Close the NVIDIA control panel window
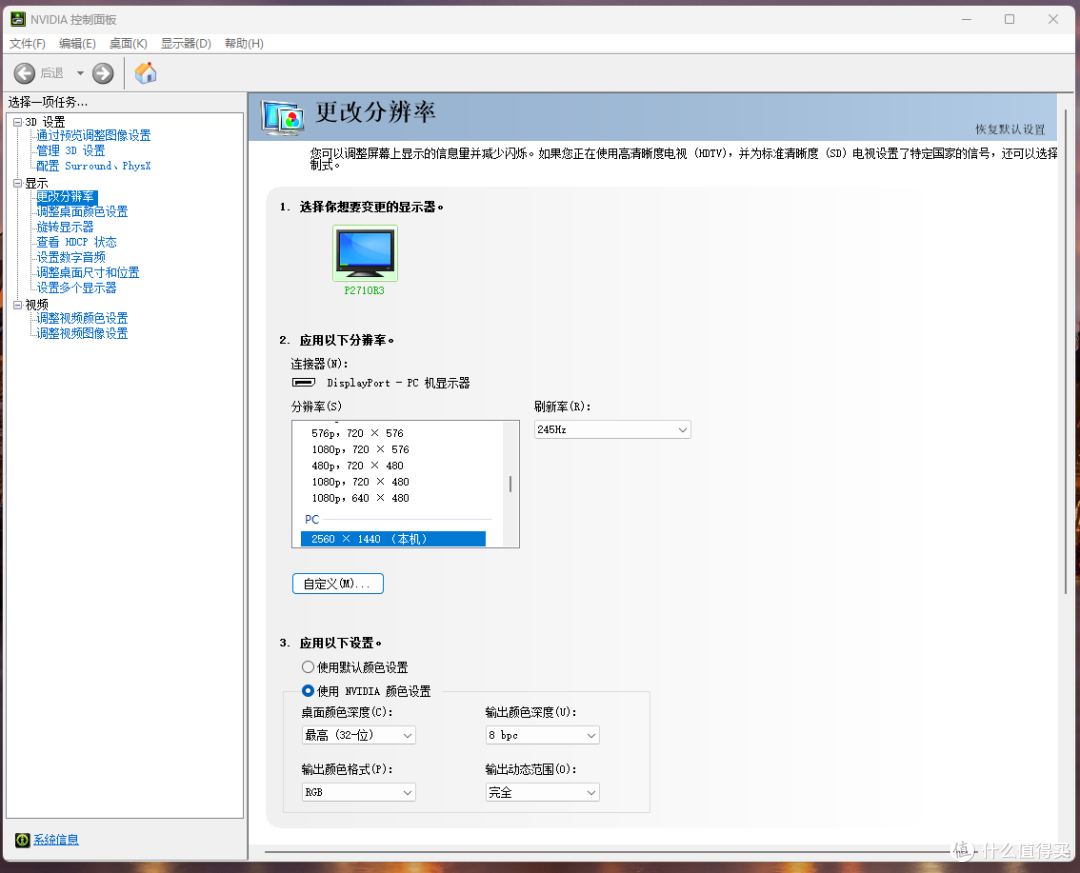Viewport: 1080px width, 873px height. click(1053, 19)
